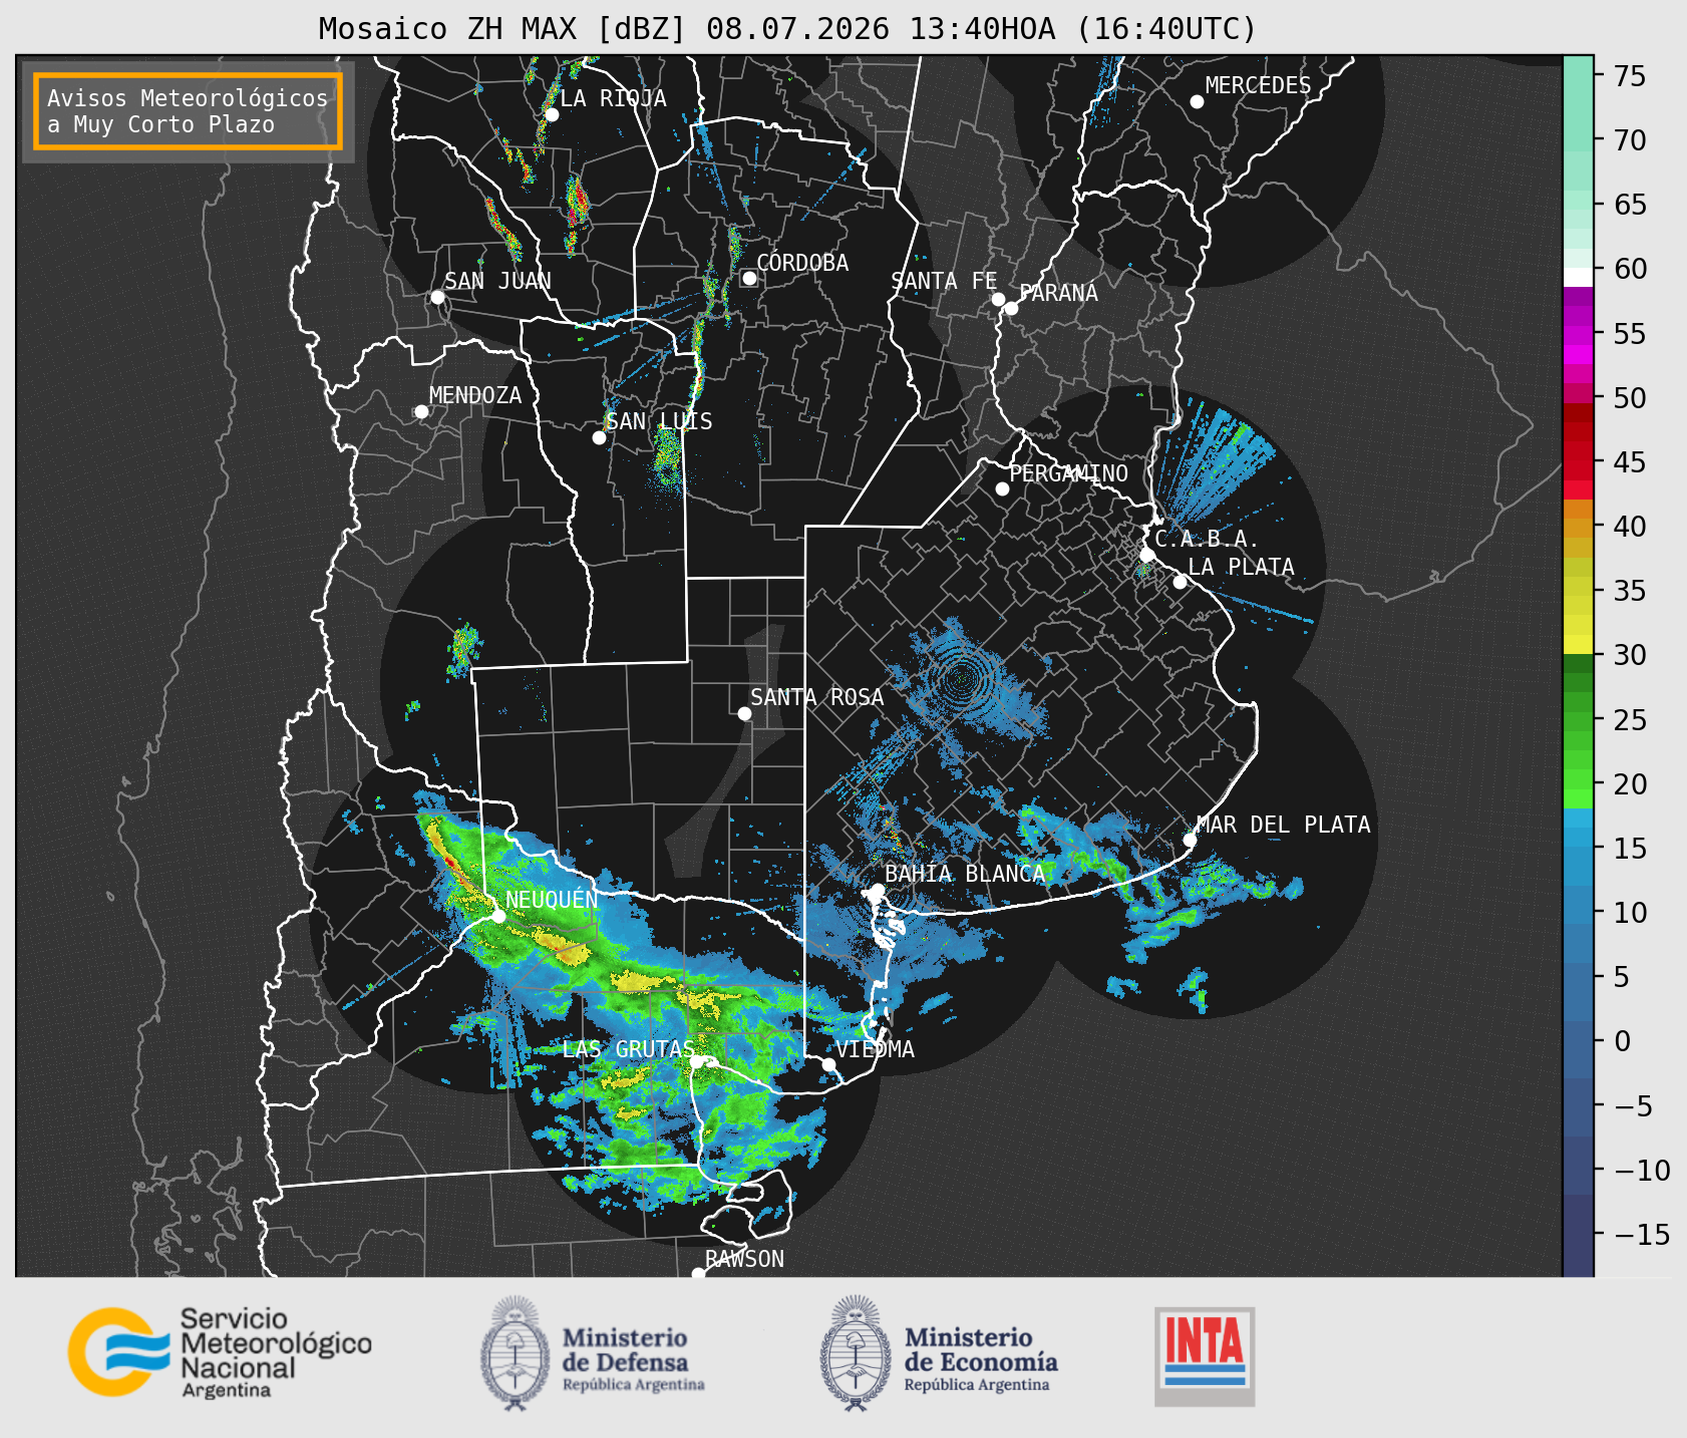1687x1438 pixels.
Task: Click the Servicio Meteorológico Nacional logo
Action: pyautogui.click(x=220, y=1352)
